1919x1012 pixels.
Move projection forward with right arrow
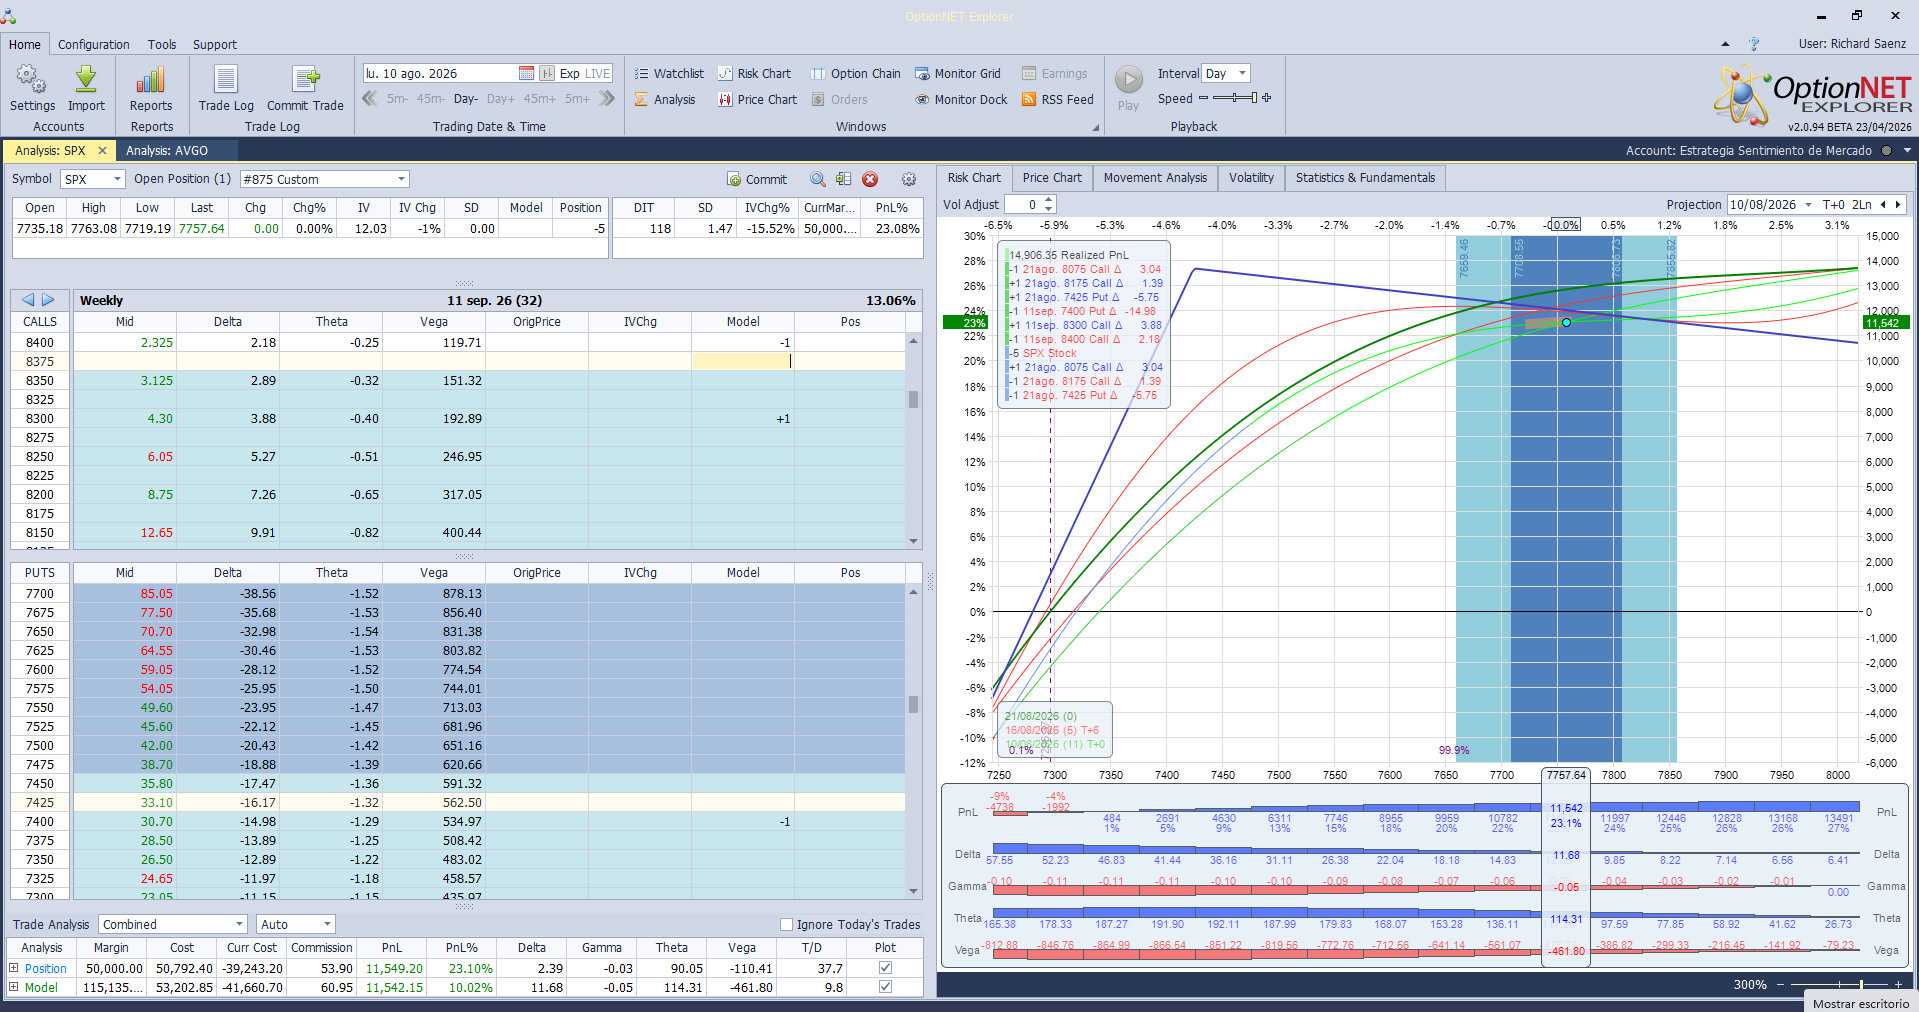tap(1898, 204)
